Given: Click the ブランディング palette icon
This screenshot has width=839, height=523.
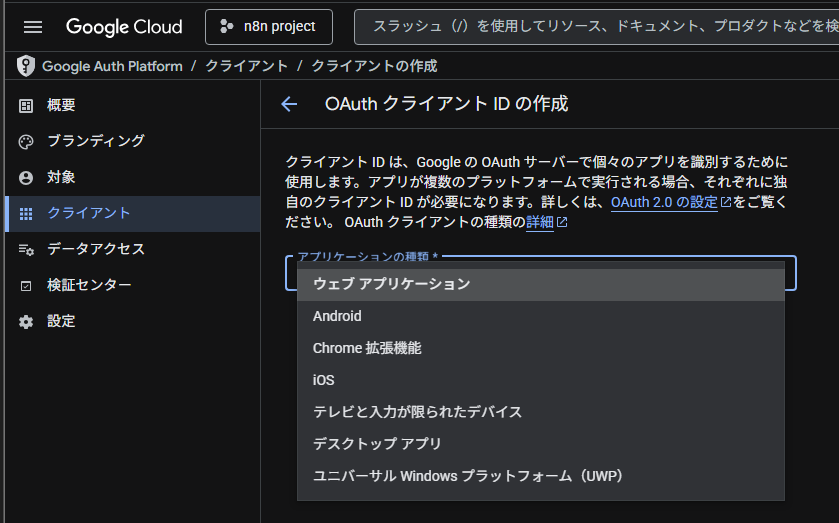Looking at the screenshot, I should (x=26, y=141).
